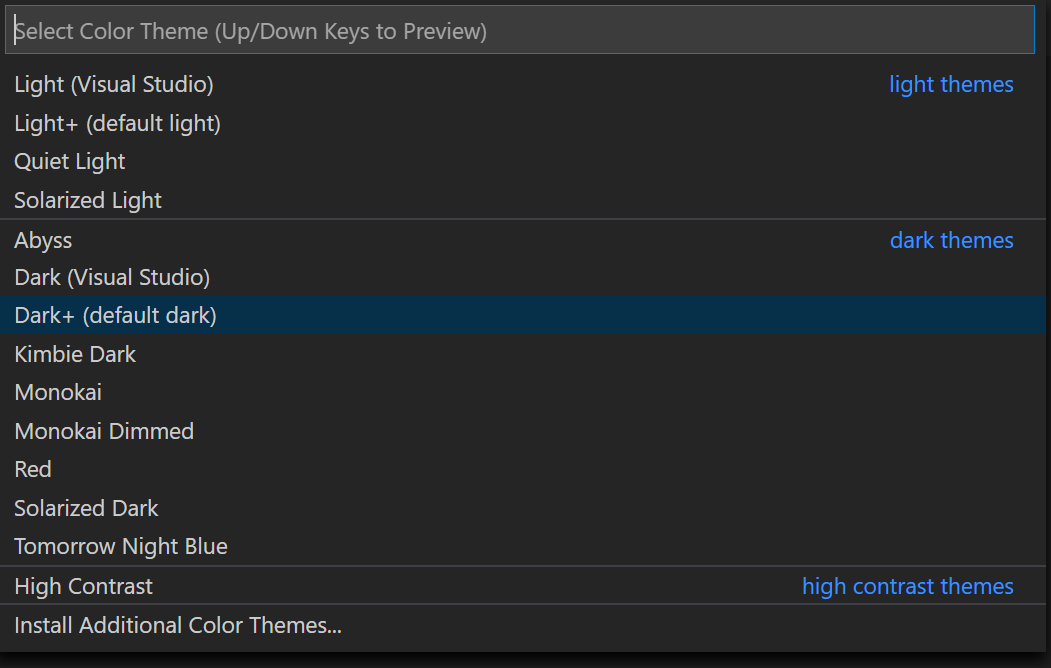Choose the High Contrast theme
The height and width of the screenshot is (668, 1051).
(x=83, y=586)
